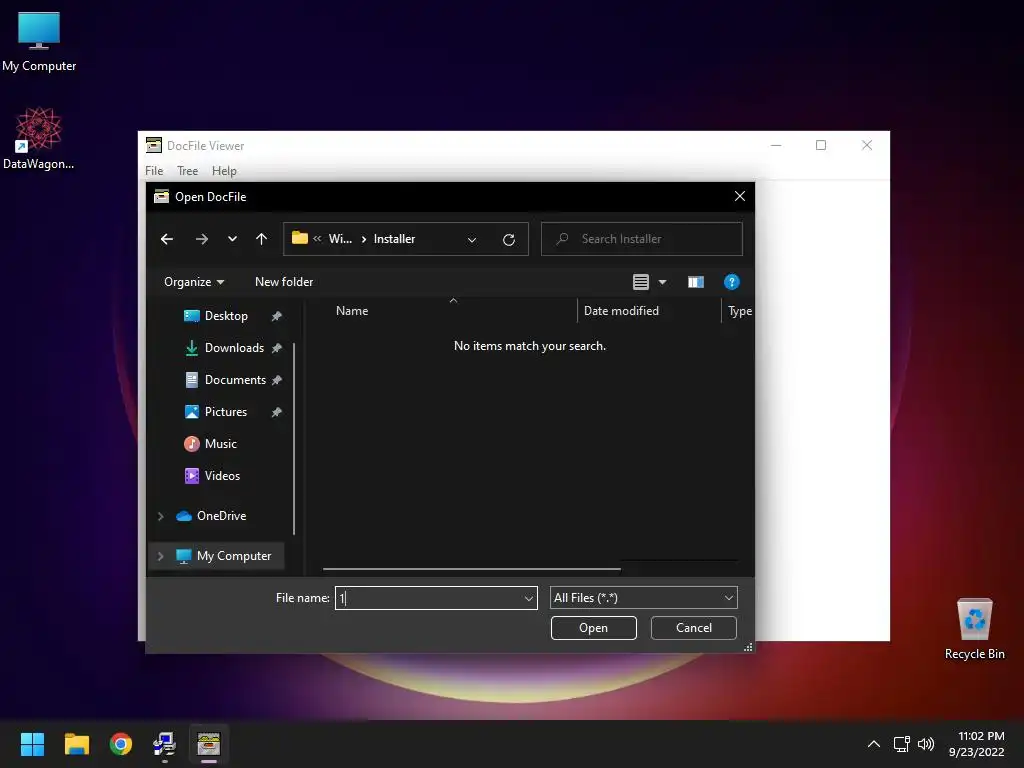Click the folder icon in address bar
The width and height of the screenshot is (1024, 768).
[x=300, y=238]
